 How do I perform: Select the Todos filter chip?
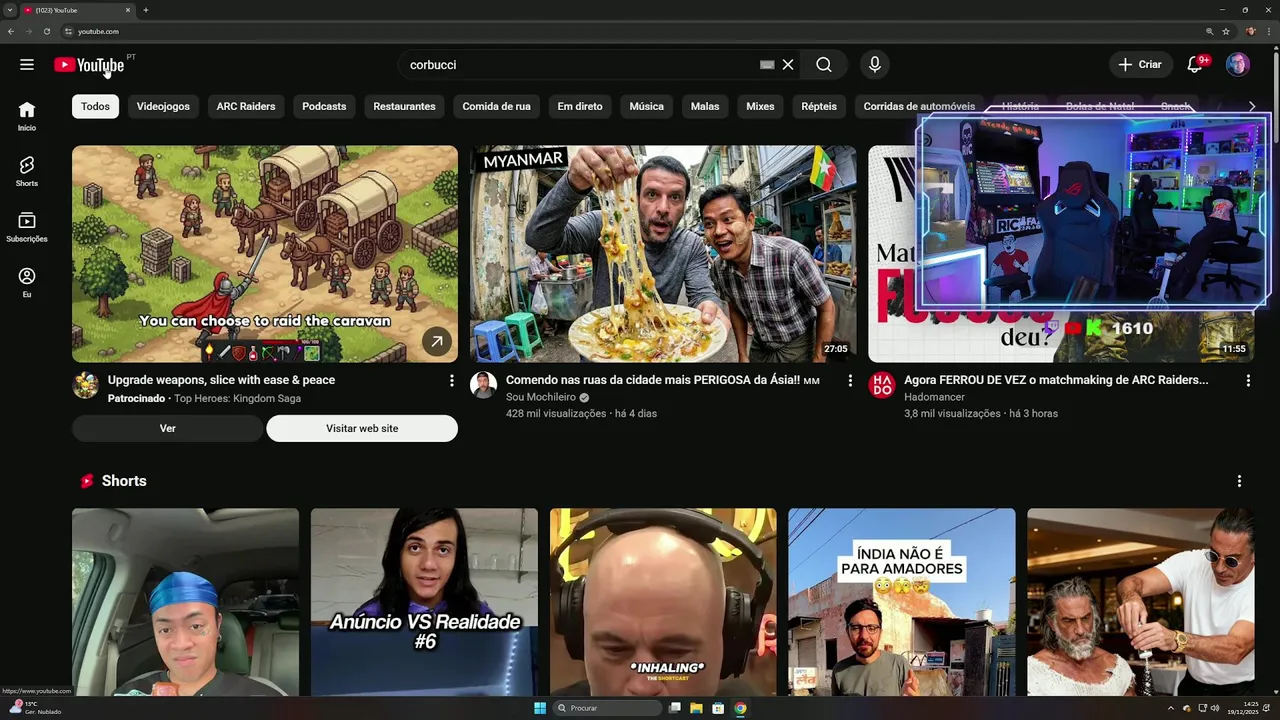coord(95,106)
